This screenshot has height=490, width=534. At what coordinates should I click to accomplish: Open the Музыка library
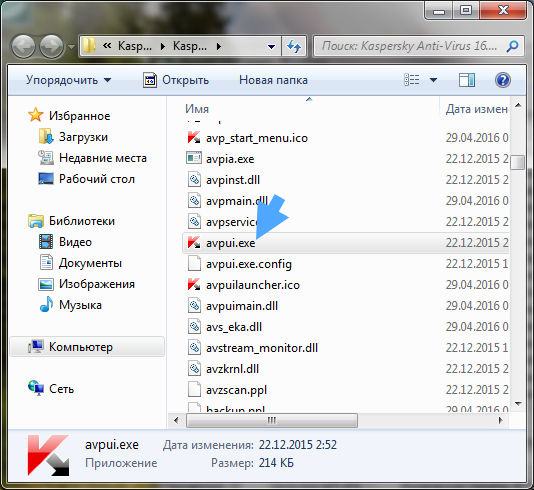click(x=70, y=305)
